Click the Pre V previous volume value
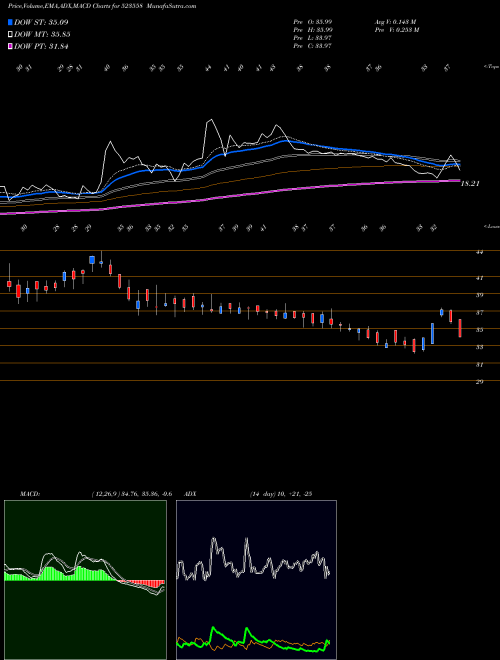This screenshot has width=500, height=660. tap(396, 30)
